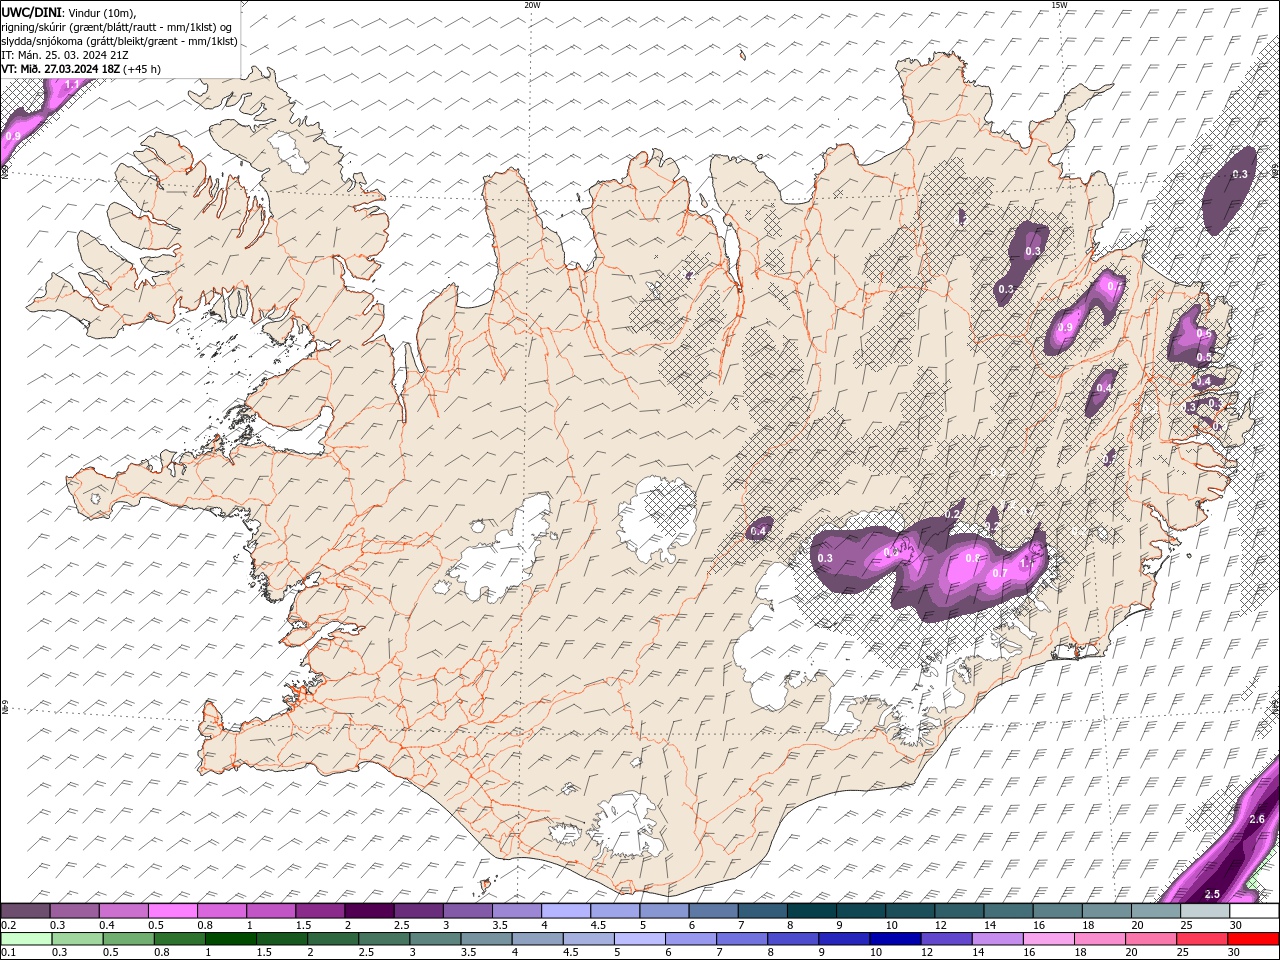1280x960 pixels.
Task: Select the 1.5–2 magenta-purple top legend swatch
Action: coord(320,911)
